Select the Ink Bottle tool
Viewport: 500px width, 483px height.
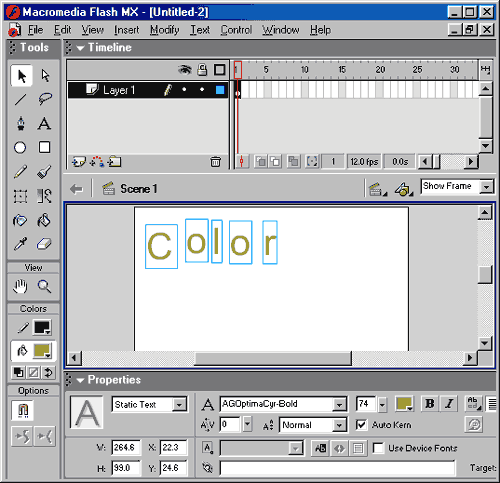click(x=20, y=220)
